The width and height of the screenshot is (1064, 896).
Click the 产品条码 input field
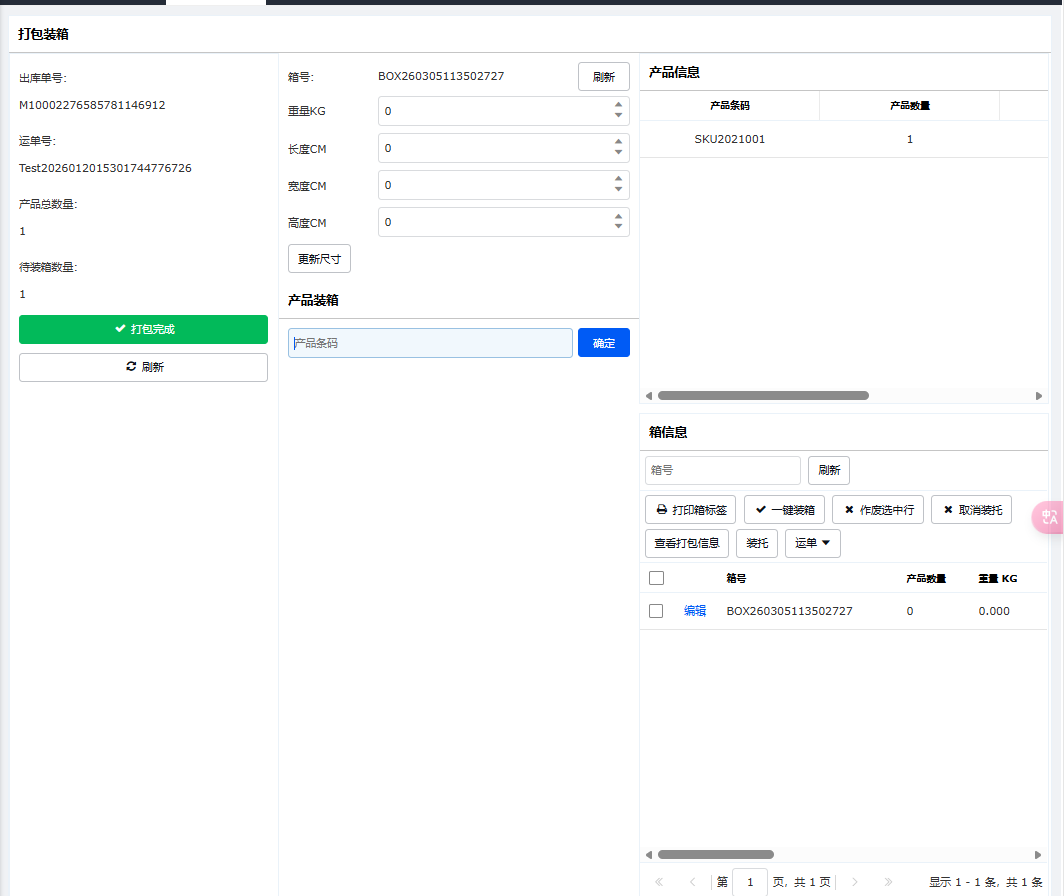click(430, 343)
